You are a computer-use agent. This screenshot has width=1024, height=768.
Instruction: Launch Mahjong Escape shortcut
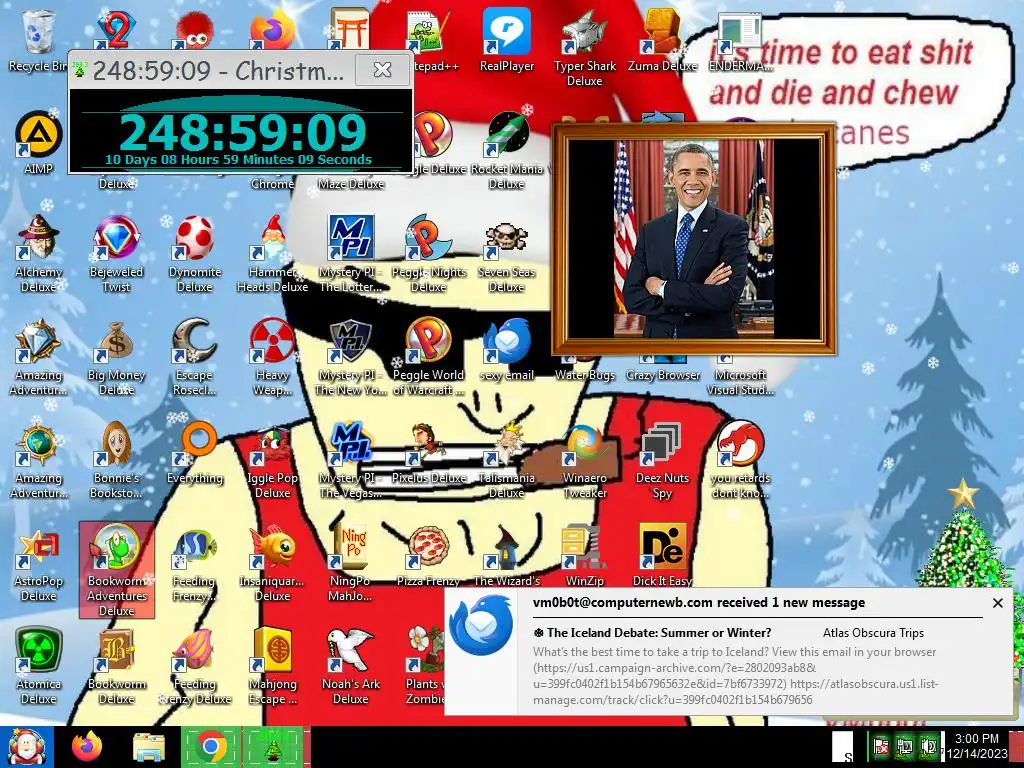tap(272, 666)
